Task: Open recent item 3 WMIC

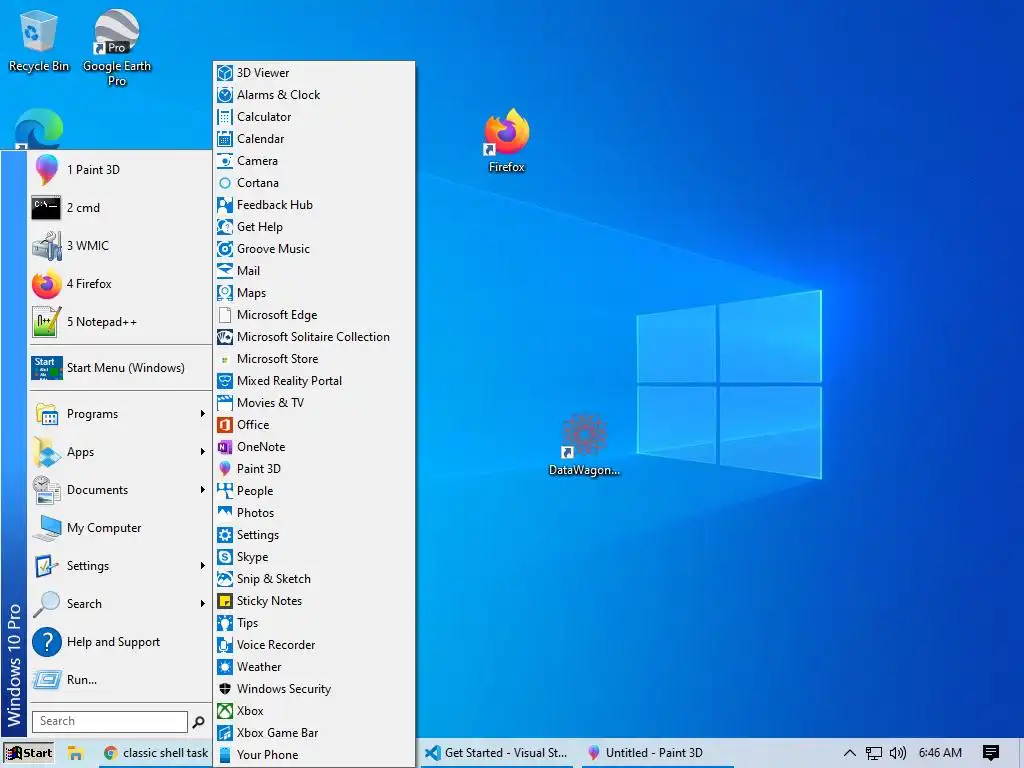Action: coord(120,246)
